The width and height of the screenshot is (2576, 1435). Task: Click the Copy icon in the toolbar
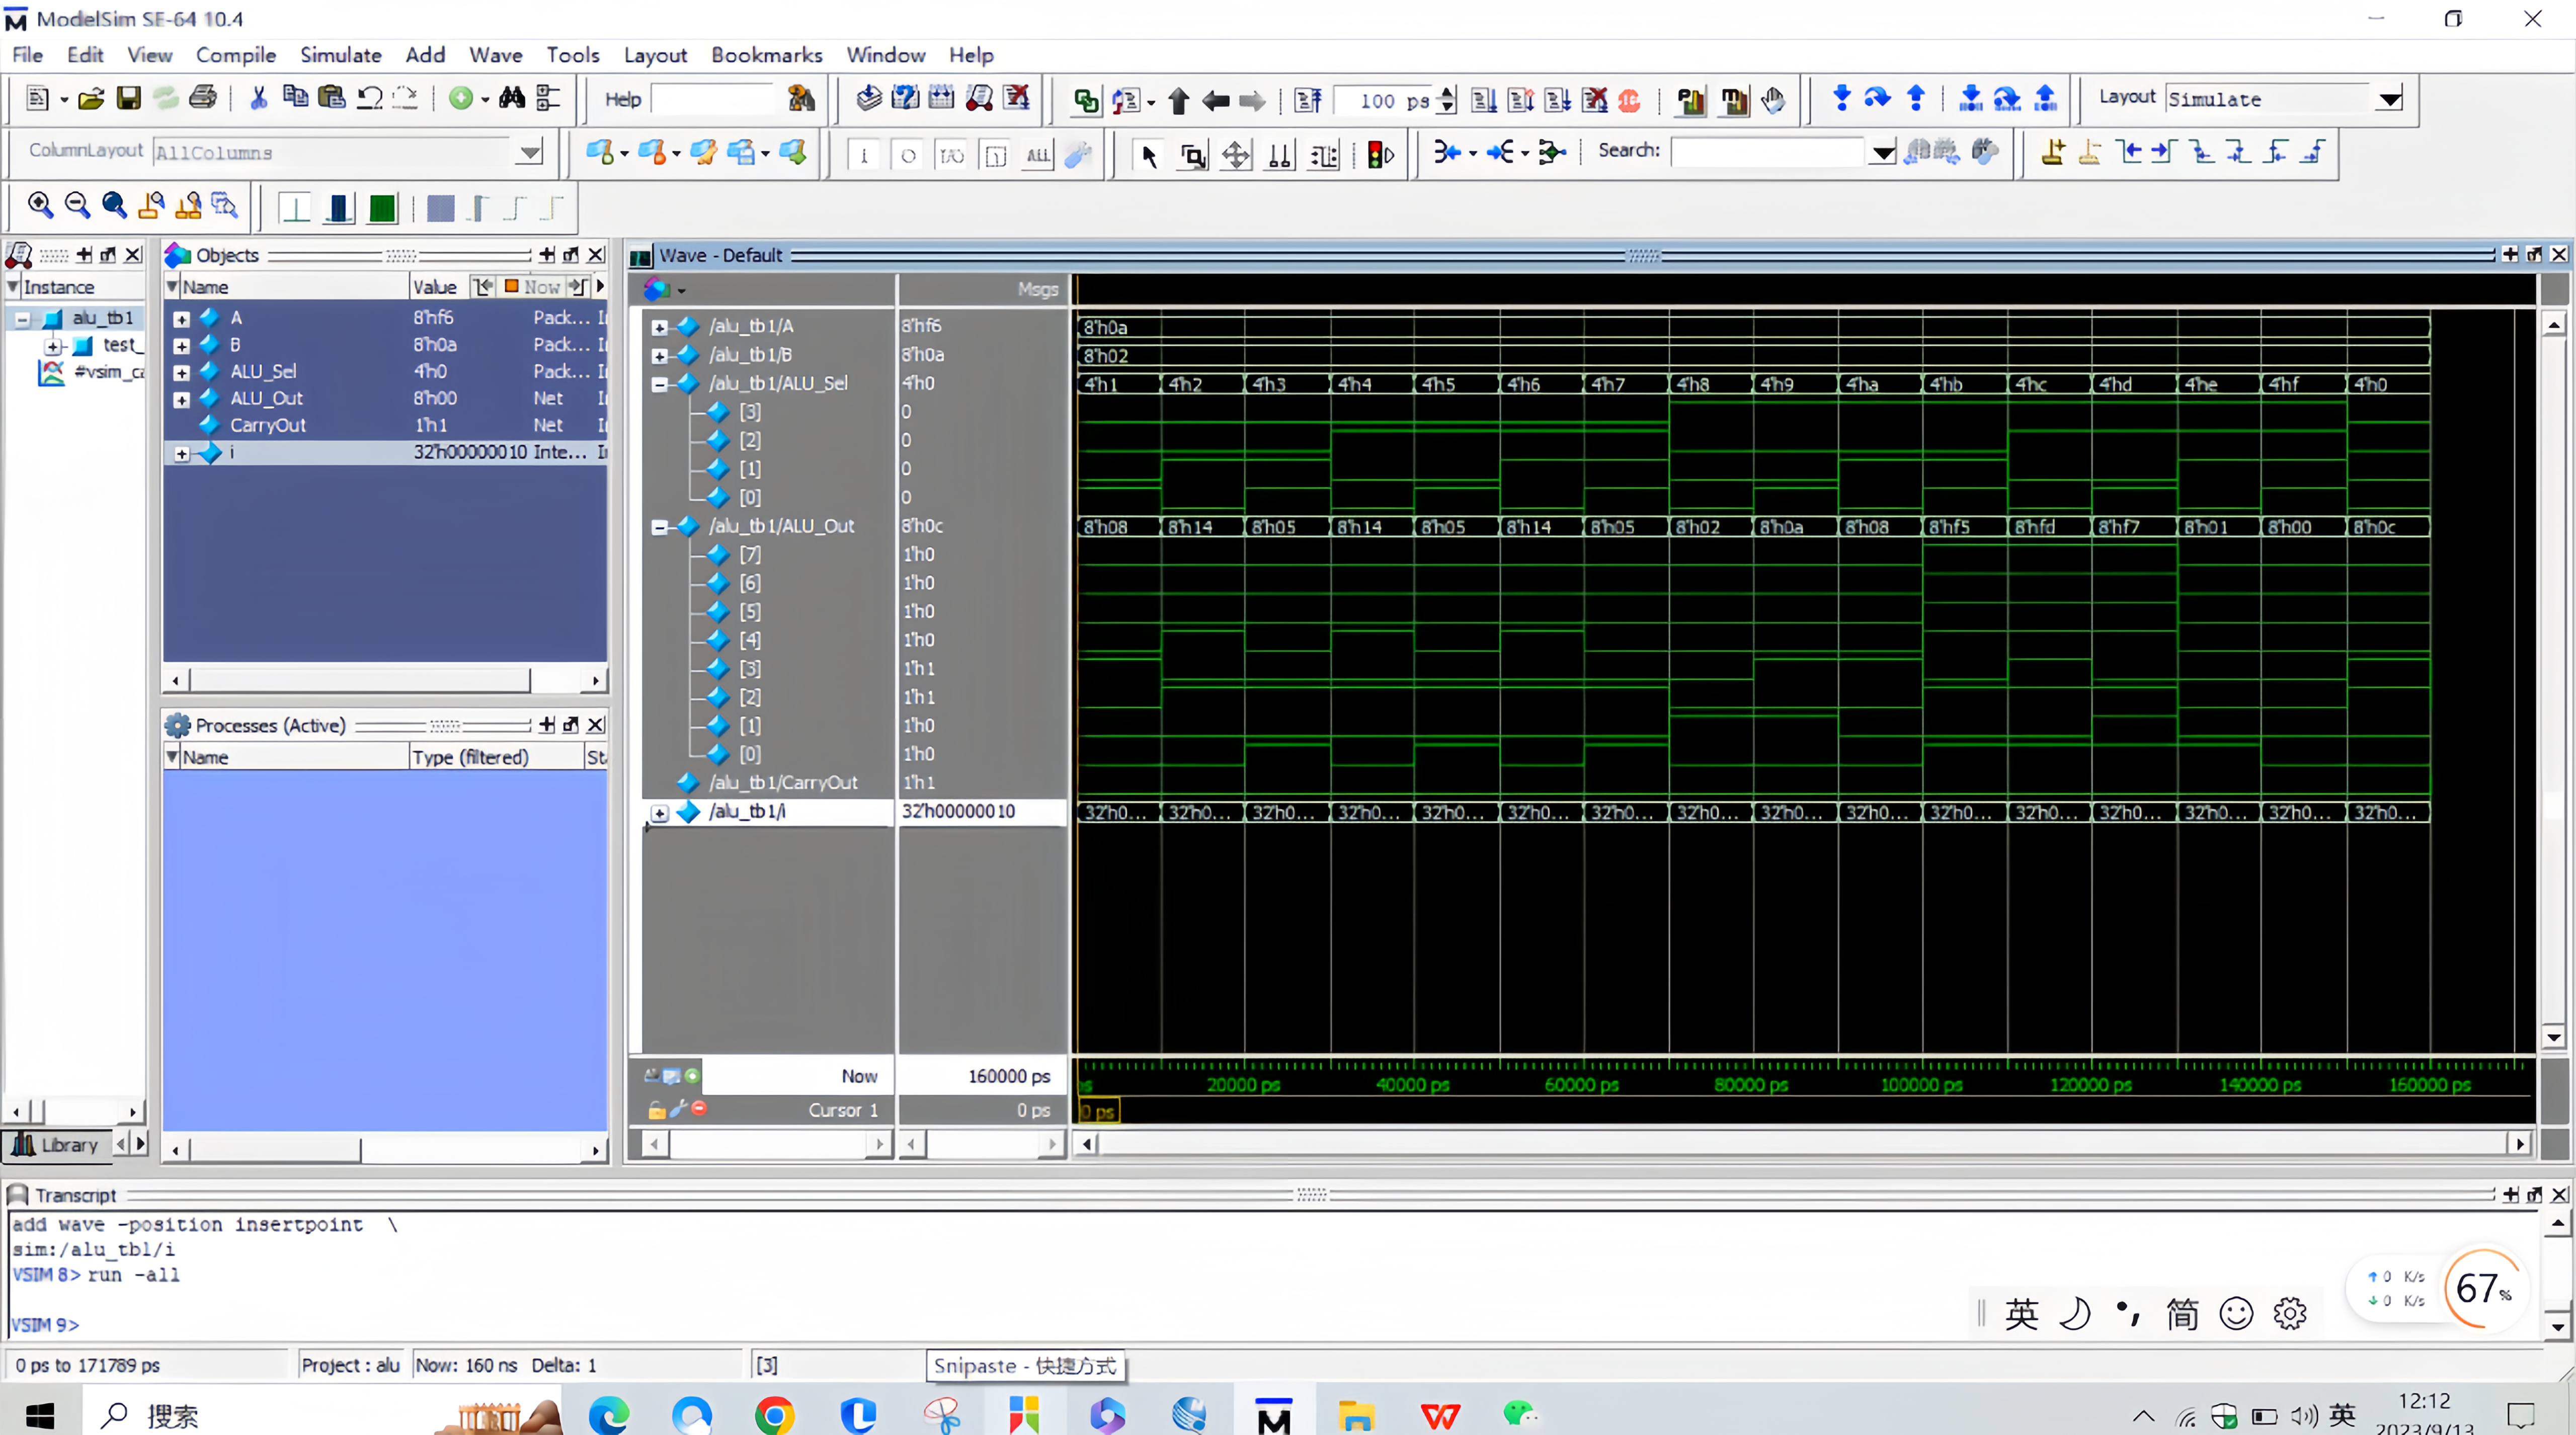(x=295, y=98)
